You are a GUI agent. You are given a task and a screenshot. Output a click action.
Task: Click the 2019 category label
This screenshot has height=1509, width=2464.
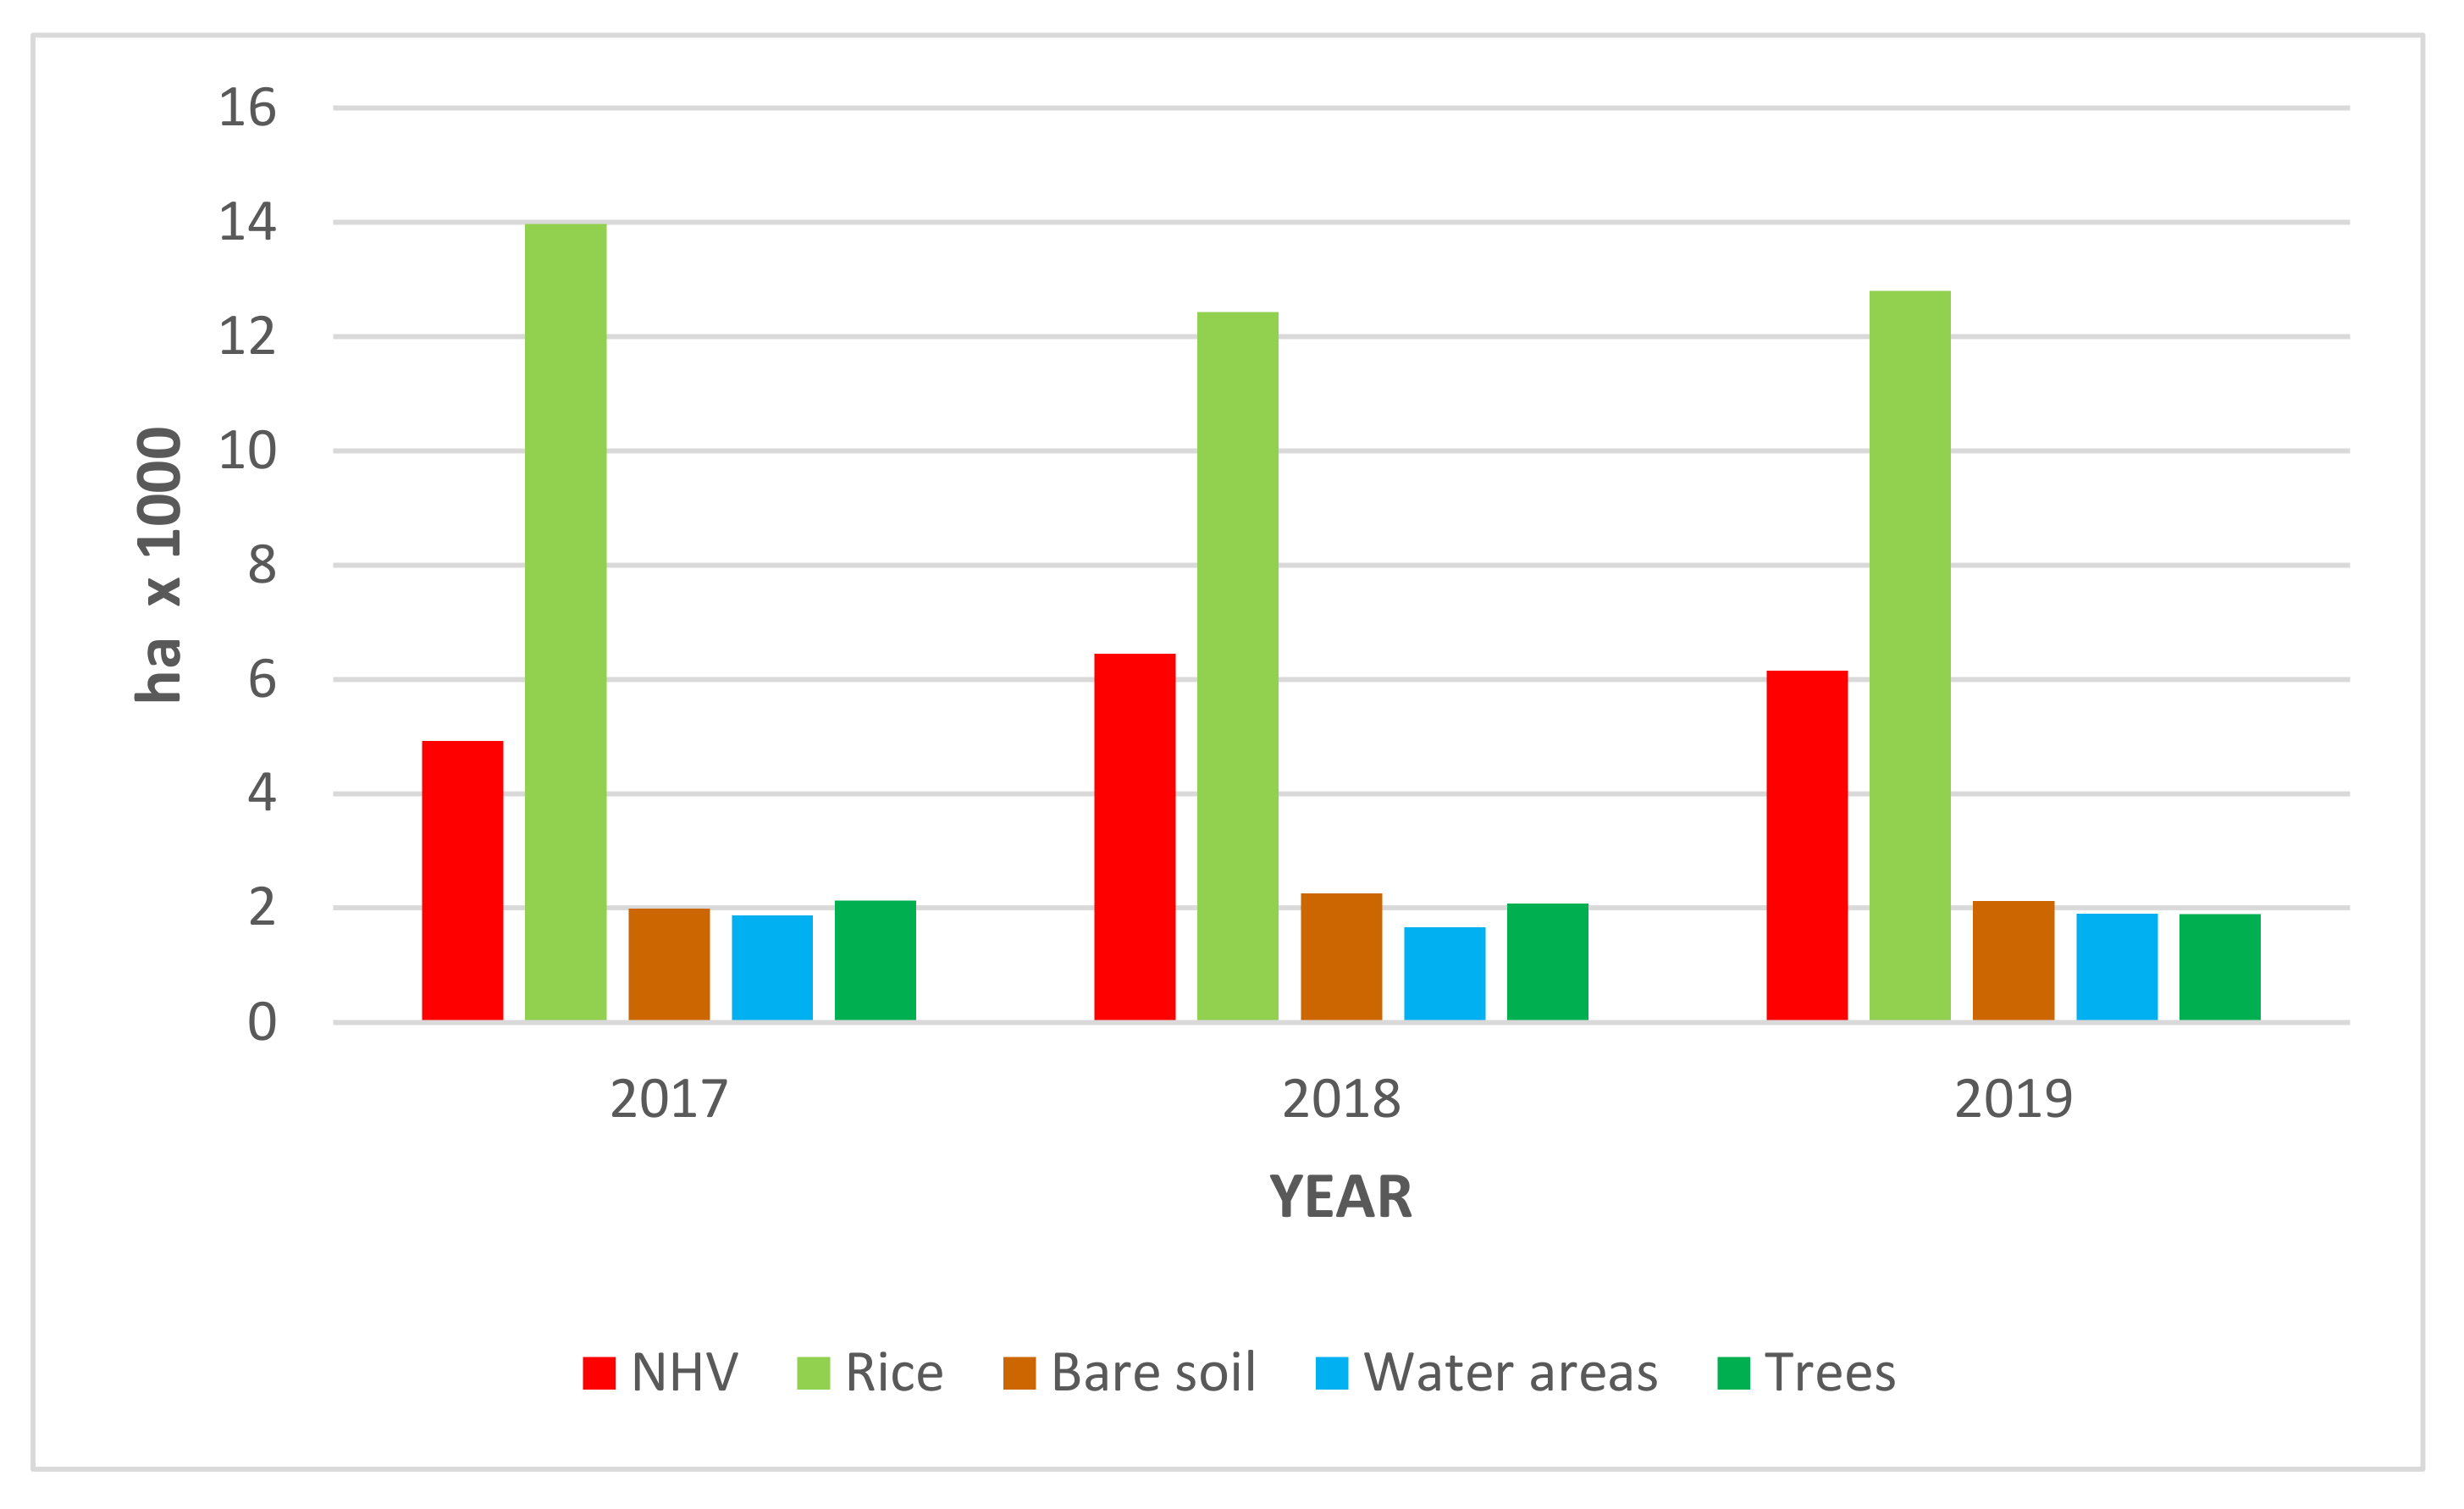click(2013, 1100)
